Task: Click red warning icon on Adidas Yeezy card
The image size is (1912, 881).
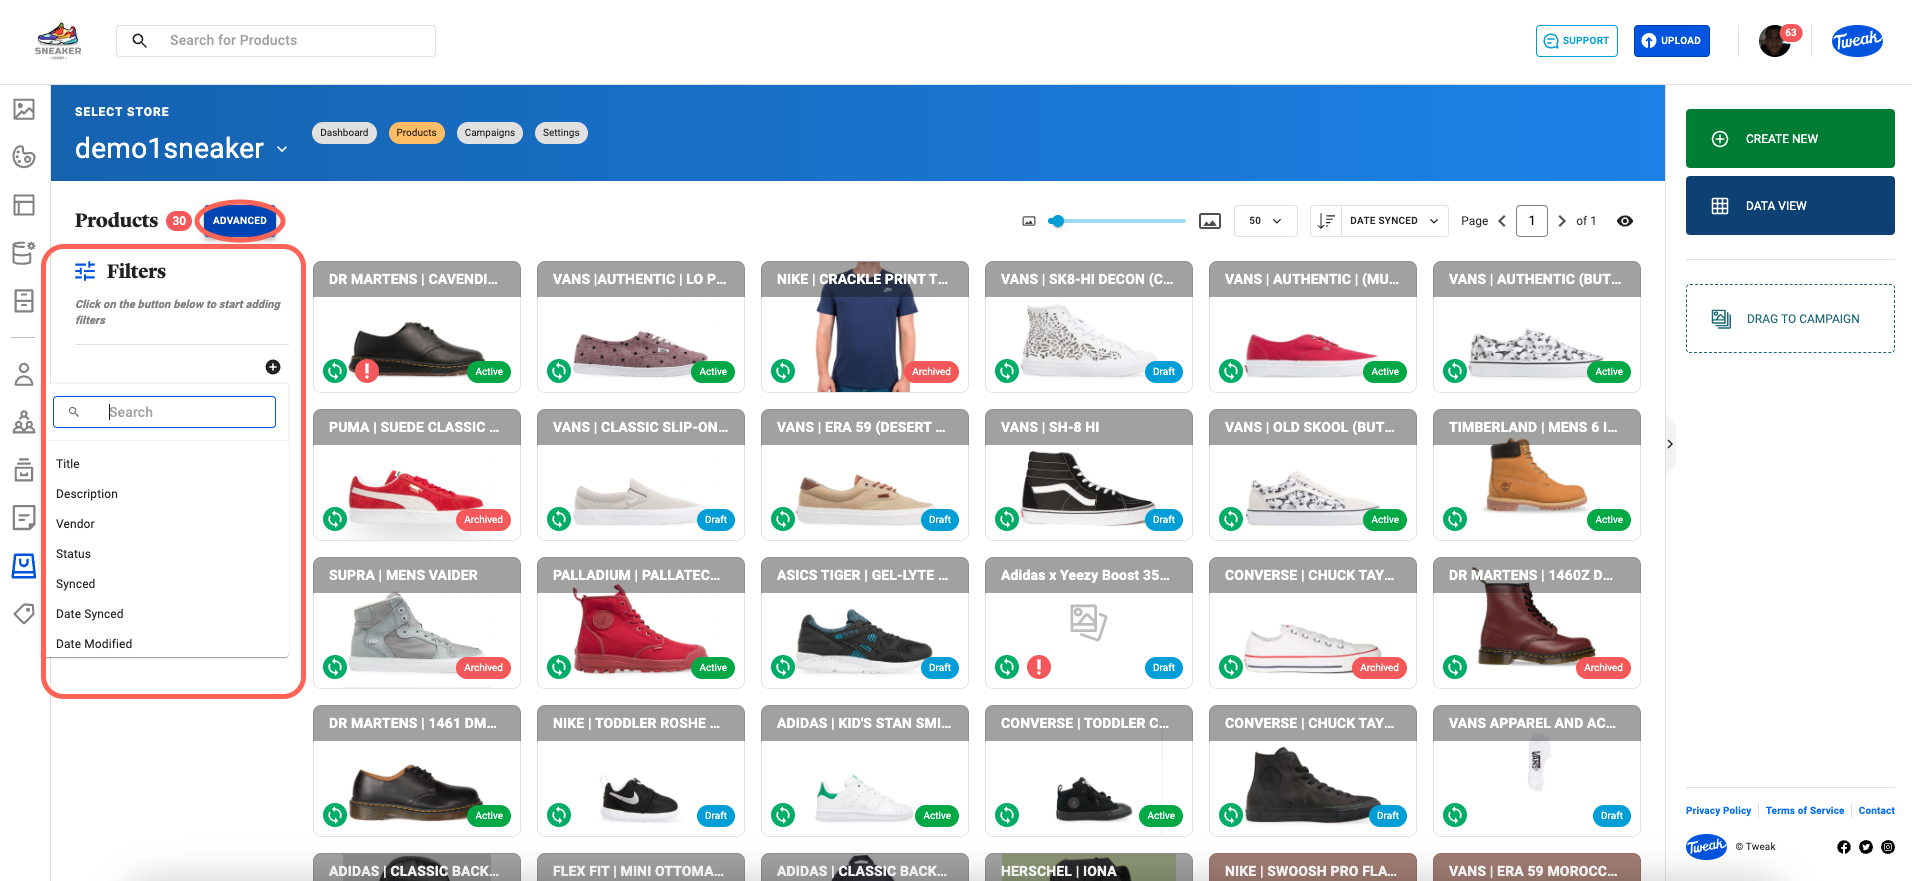Action: [x=1039, y=667]
